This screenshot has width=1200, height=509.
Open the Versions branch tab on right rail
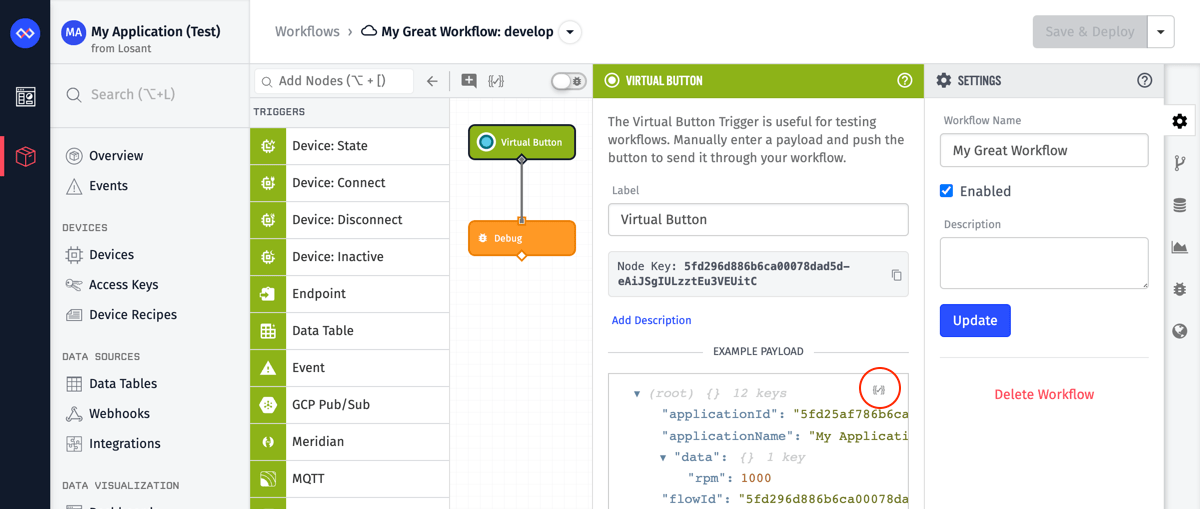[1180, 163]
